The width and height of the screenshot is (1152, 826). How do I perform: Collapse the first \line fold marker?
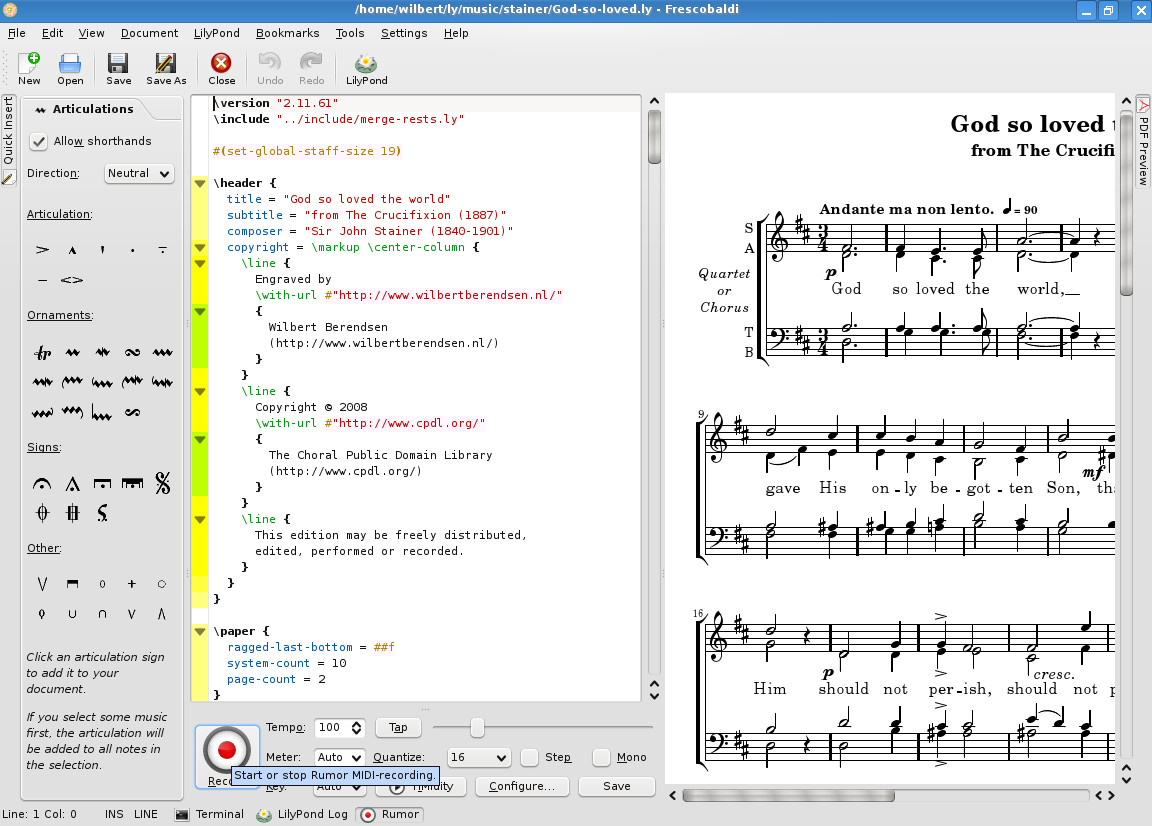(200, 263)
